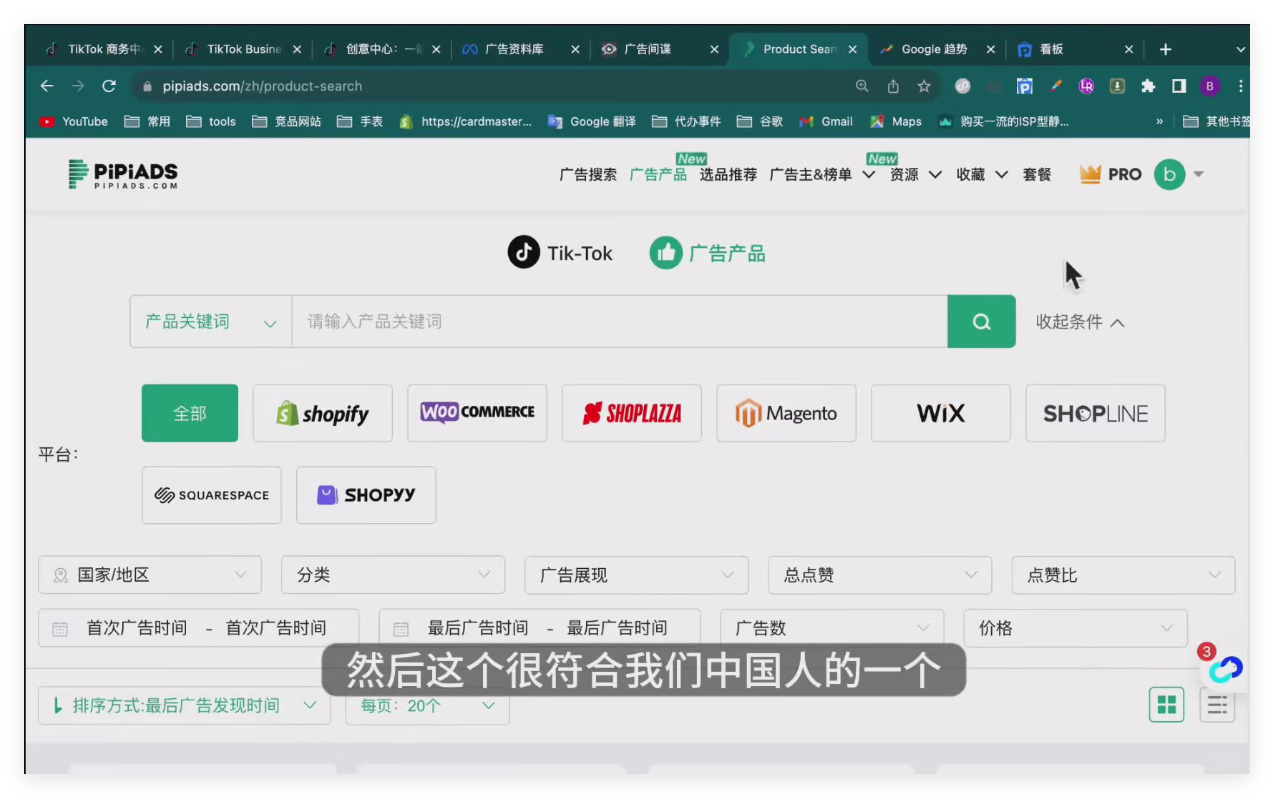The image size is (1274, 798).
Task: Open the green user avatar 'b'
Action: (1169, 174)
